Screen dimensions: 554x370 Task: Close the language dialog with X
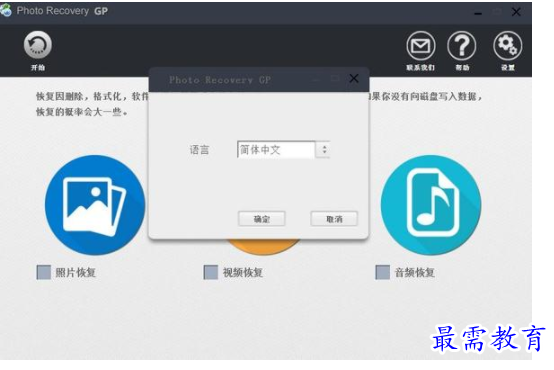pos(354,78)
